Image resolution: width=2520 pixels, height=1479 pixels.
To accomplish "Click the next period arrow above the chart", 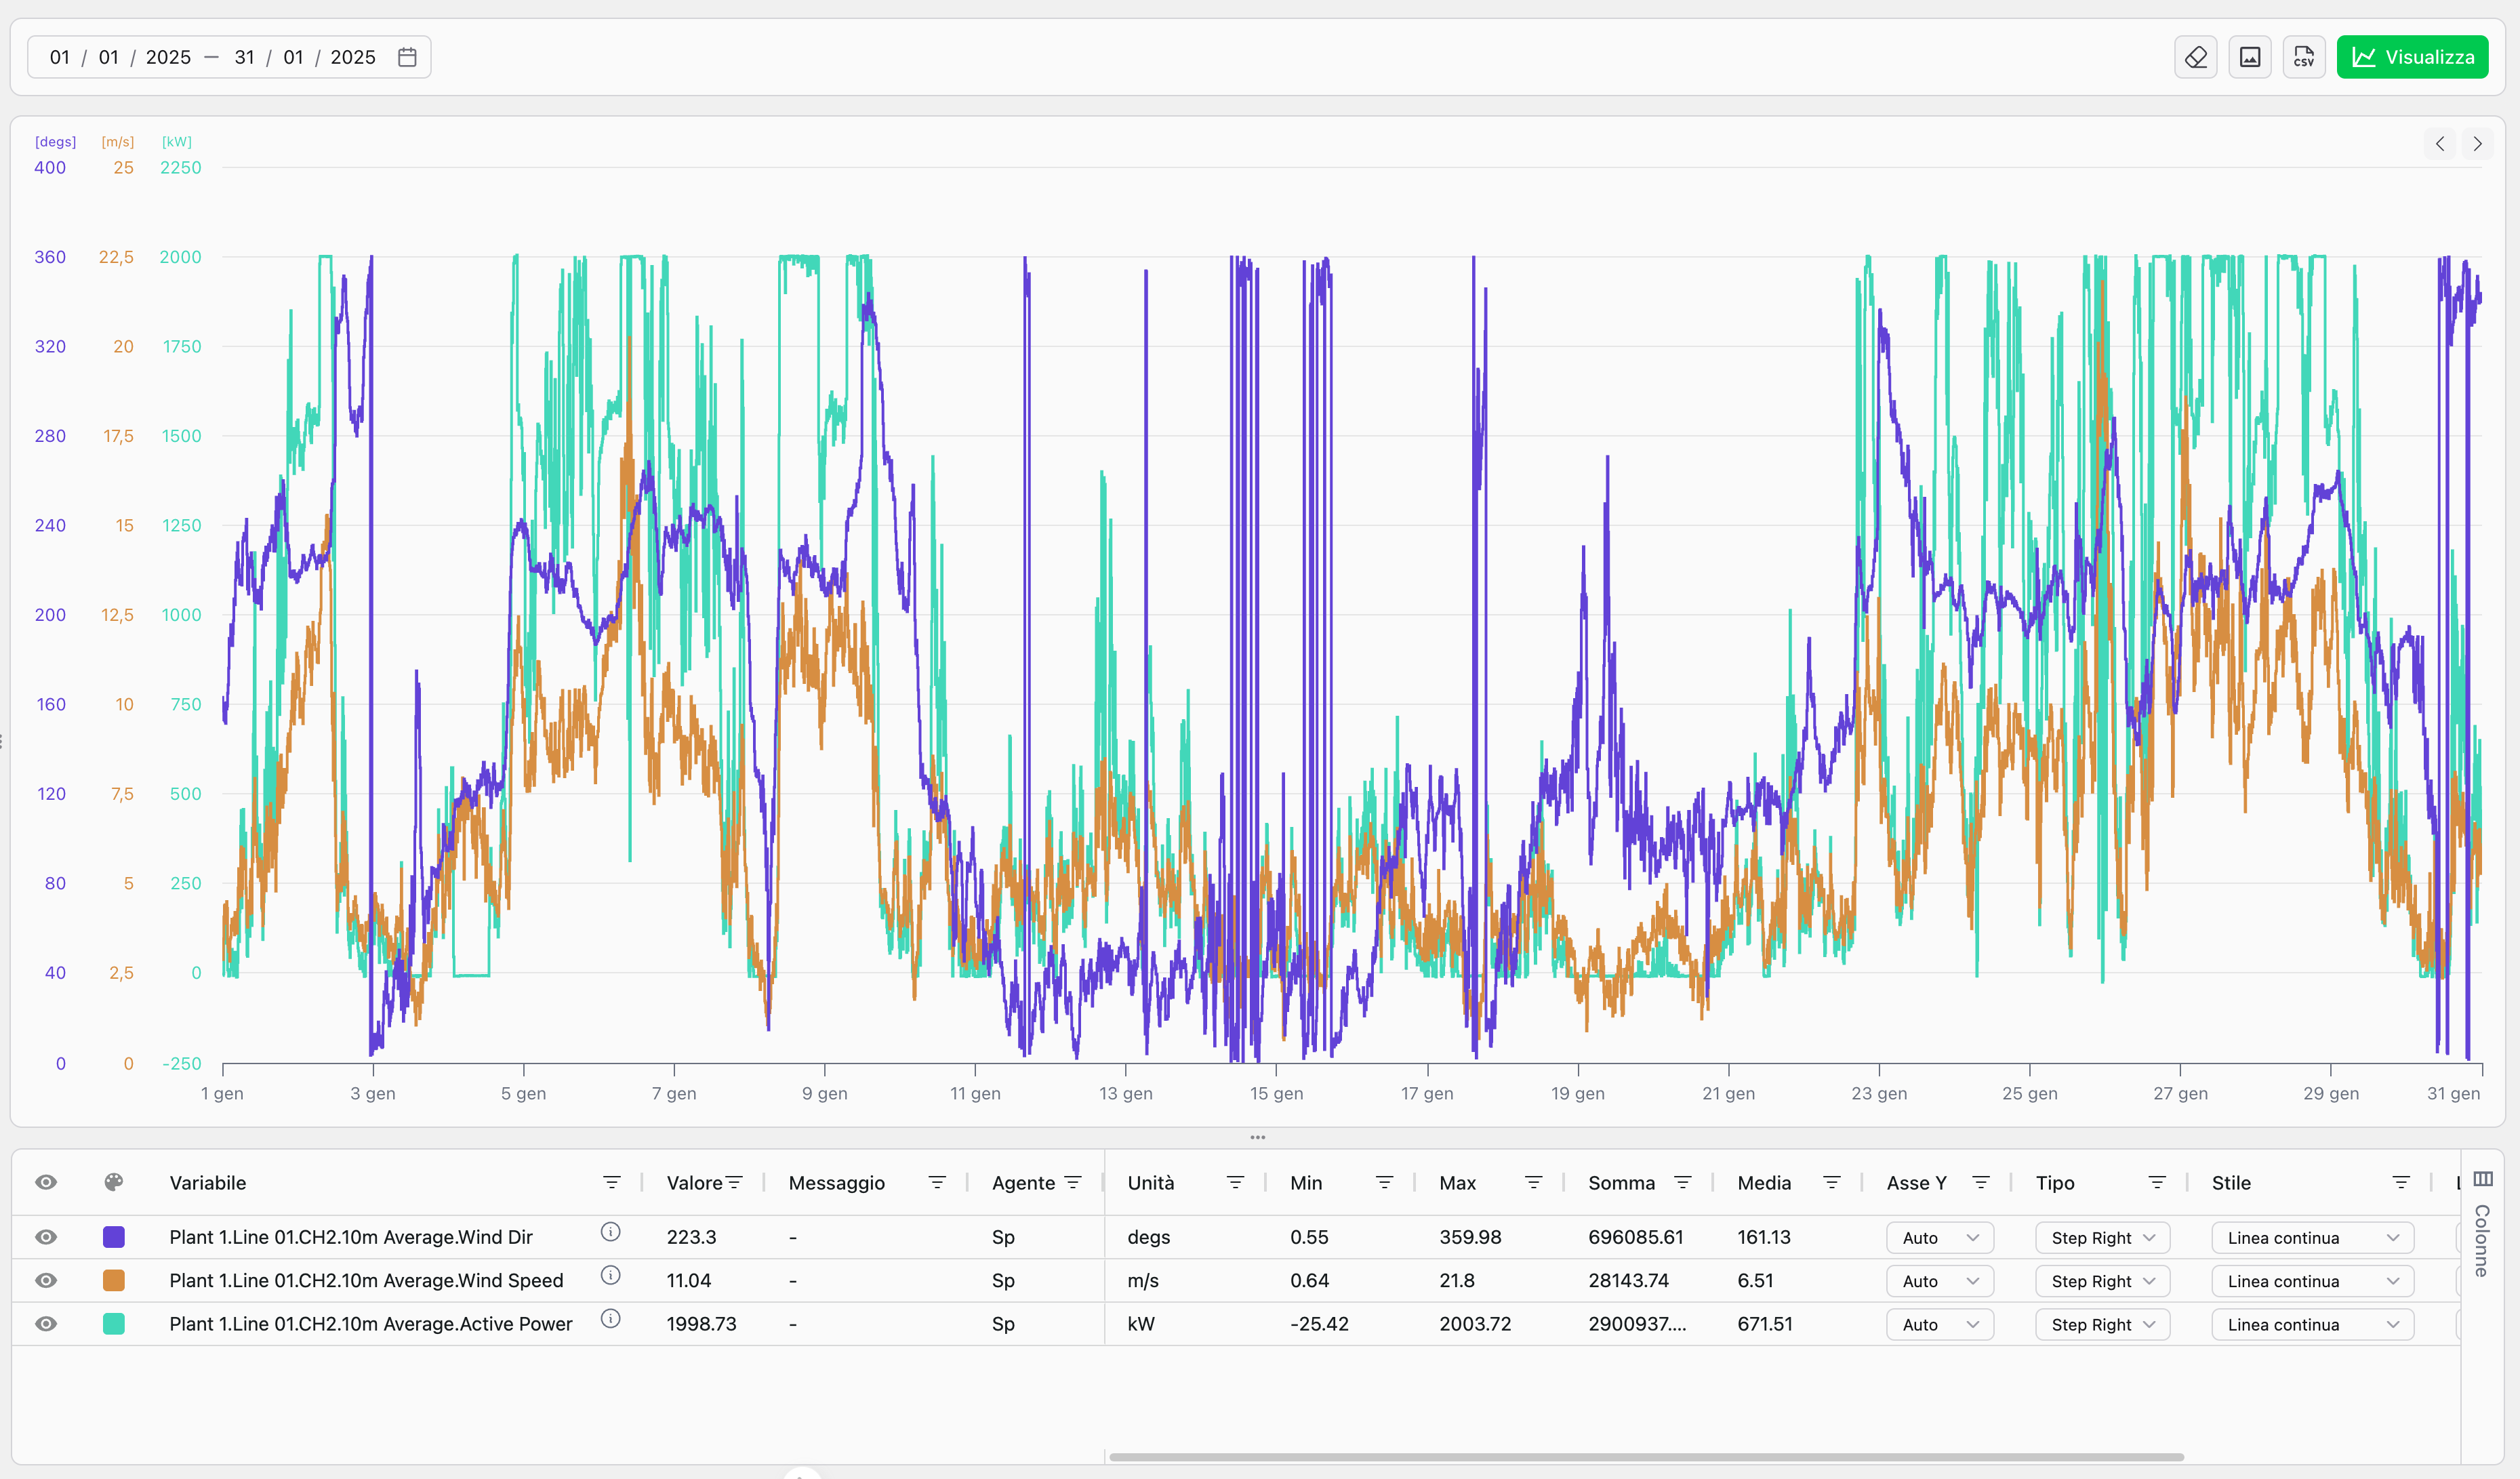I will point(2477,143).
